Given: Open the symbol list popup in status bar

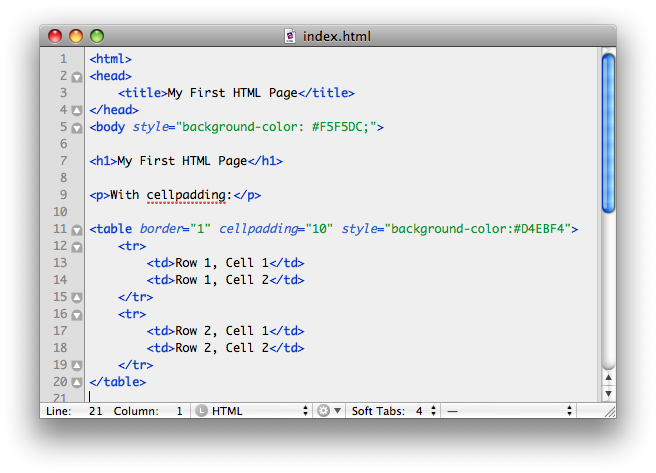Looking at the screenshot, I should coord(510,411).
